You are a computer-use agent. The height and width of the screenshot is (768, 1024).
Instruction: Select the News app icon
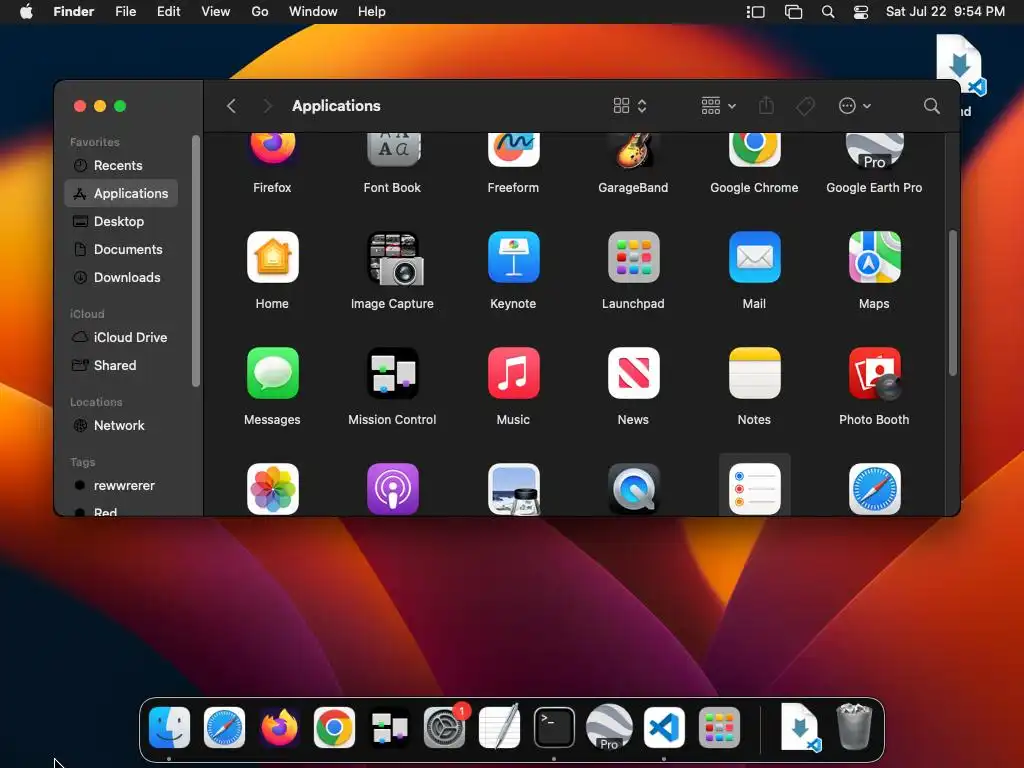coord(633,373)
